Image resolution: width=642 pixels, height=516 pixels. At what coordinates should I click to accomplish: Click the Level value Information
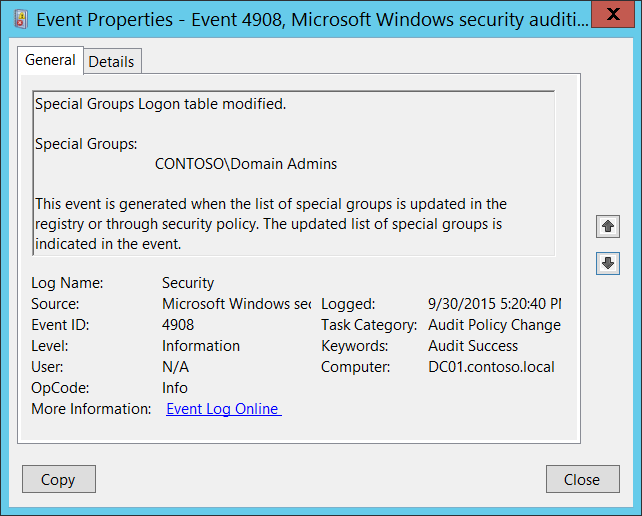pos(201,346)
